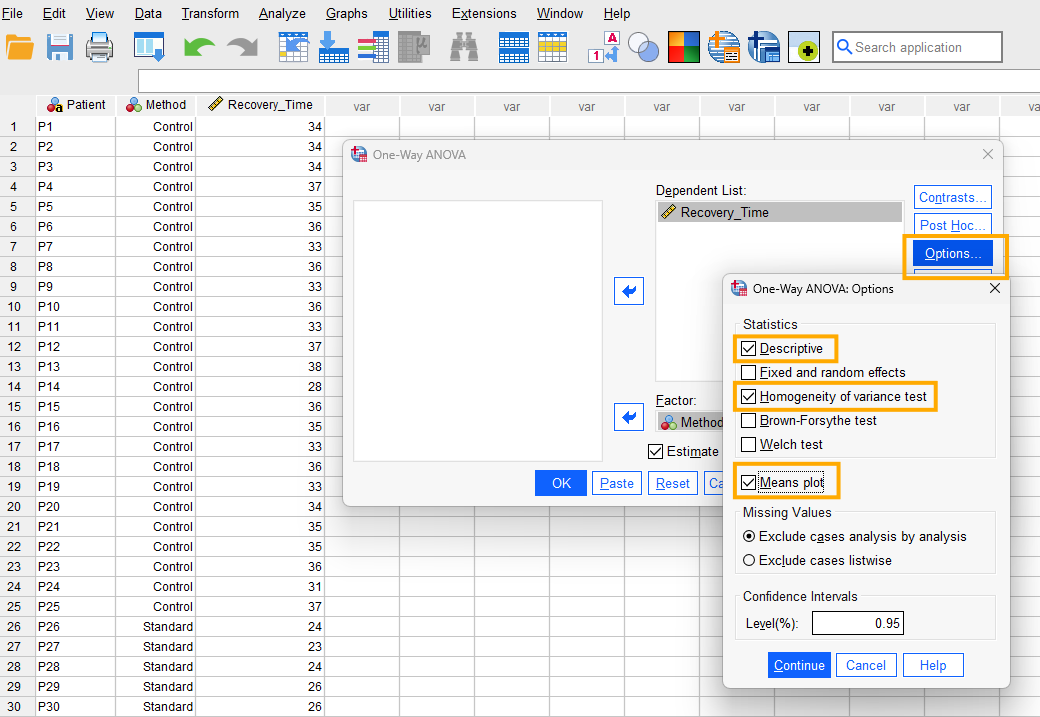Click the blue arrow beside Dependent List
This screenshot has height=717, width=1040.
click(x=629, y=291)
